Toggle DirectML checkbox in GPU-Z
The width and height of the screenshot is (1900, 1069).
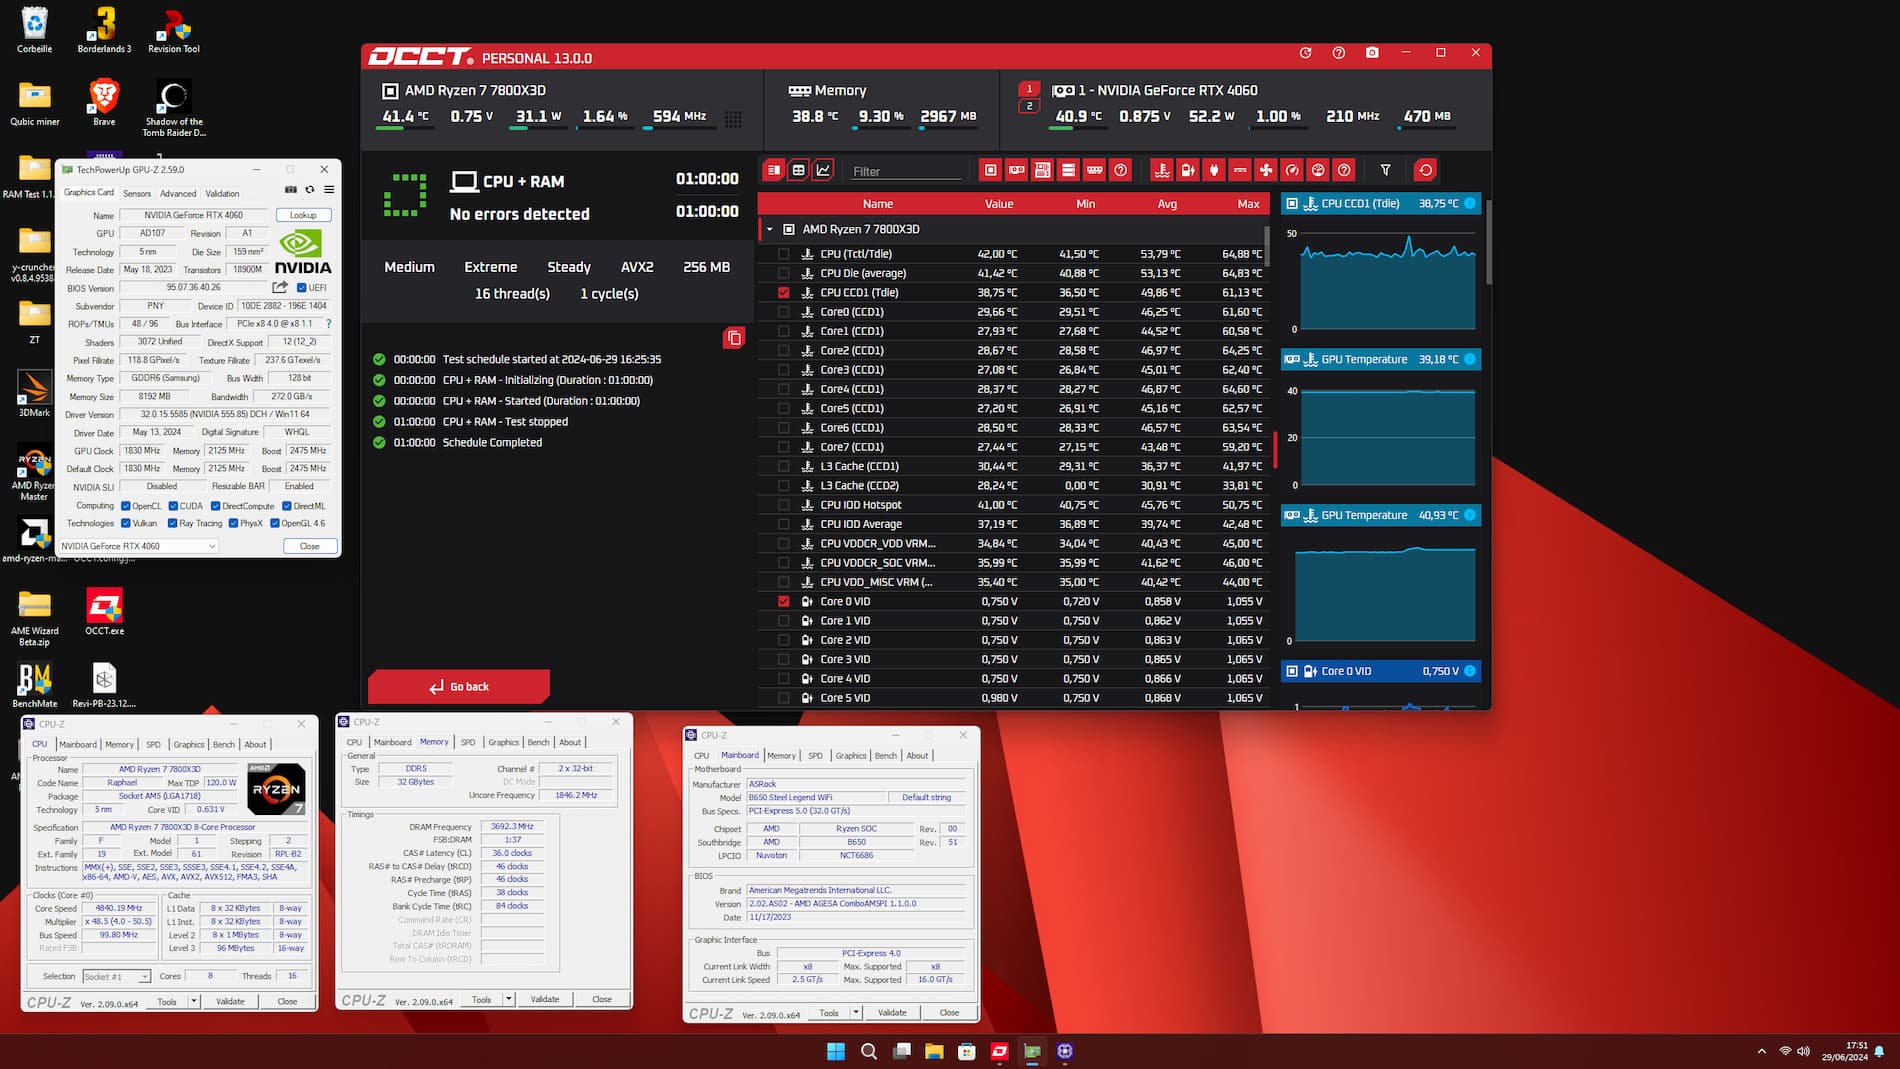pos(286,506)
